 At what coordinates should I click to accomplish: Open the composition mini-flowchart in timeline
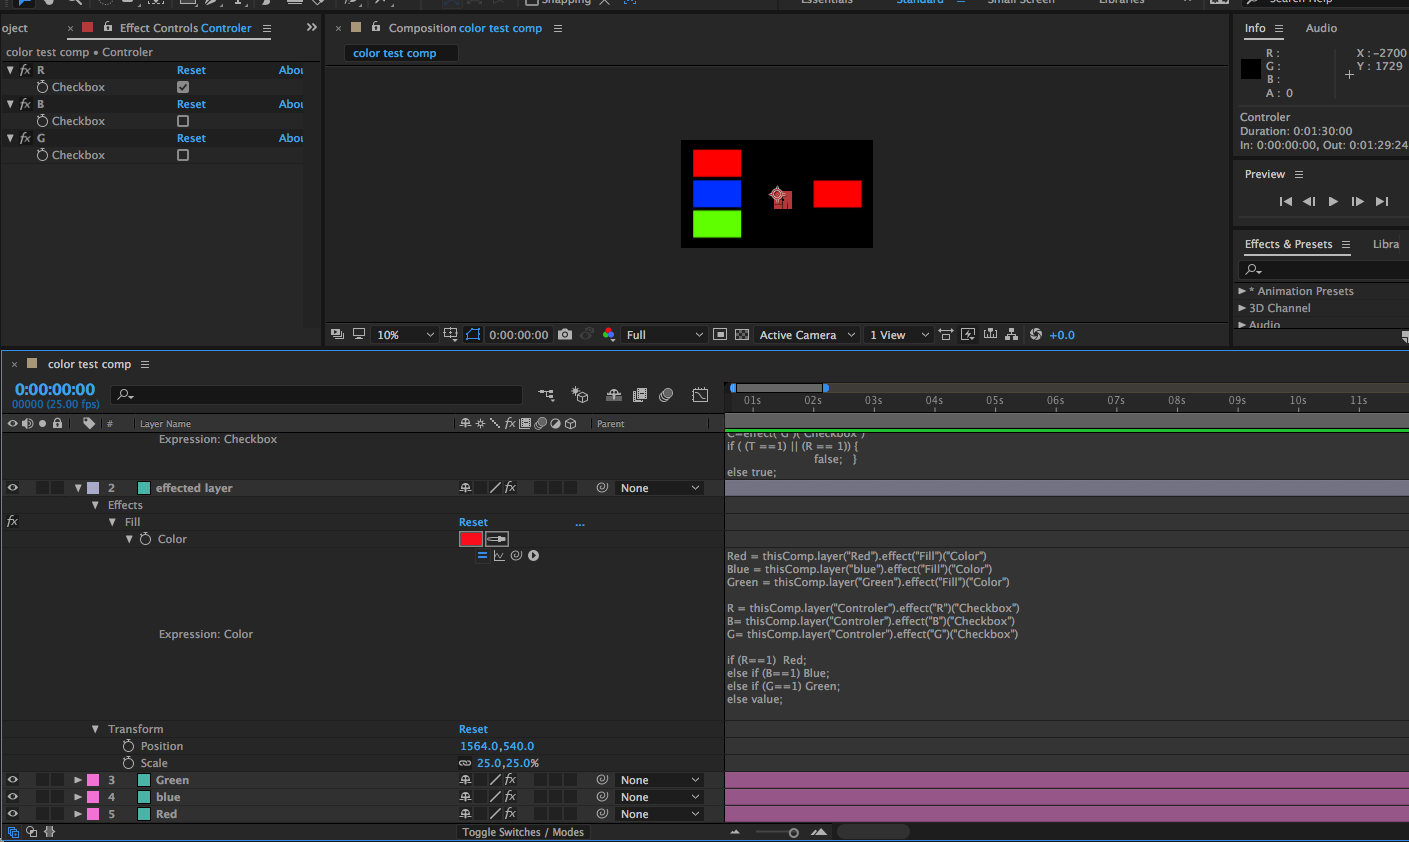click(546, 395)
